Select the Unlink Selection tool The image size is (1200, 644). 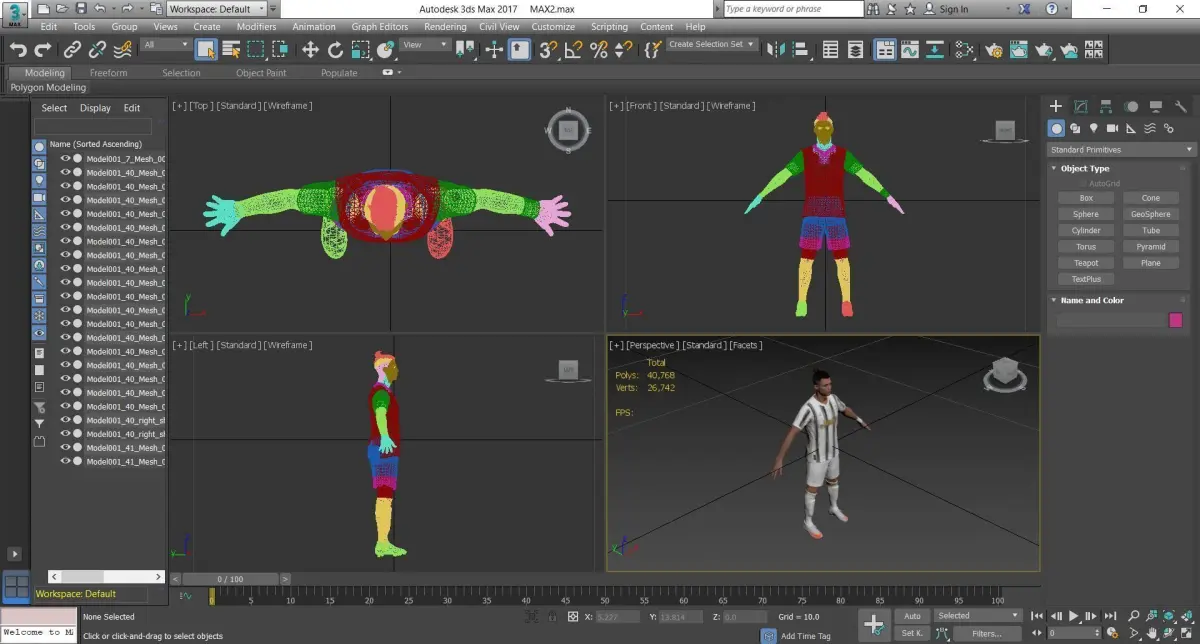pyautogui.click(x=97, y=49)
